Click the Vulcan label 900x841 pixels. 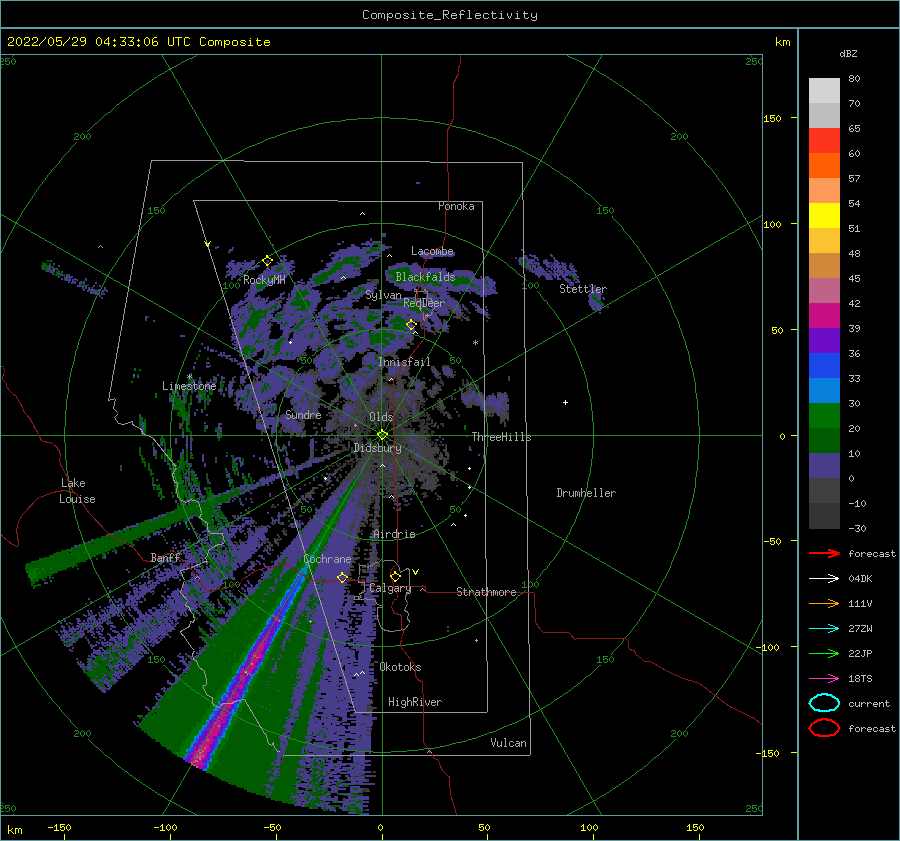[509, 743]
